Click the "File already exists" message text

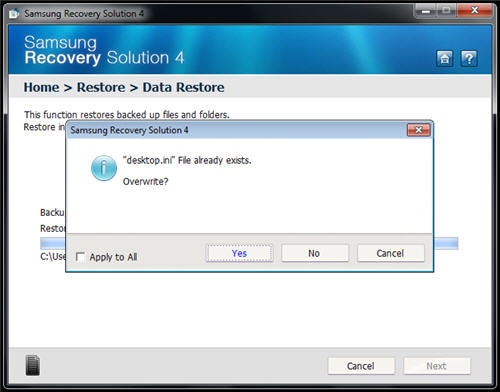(x=187, y=160)
